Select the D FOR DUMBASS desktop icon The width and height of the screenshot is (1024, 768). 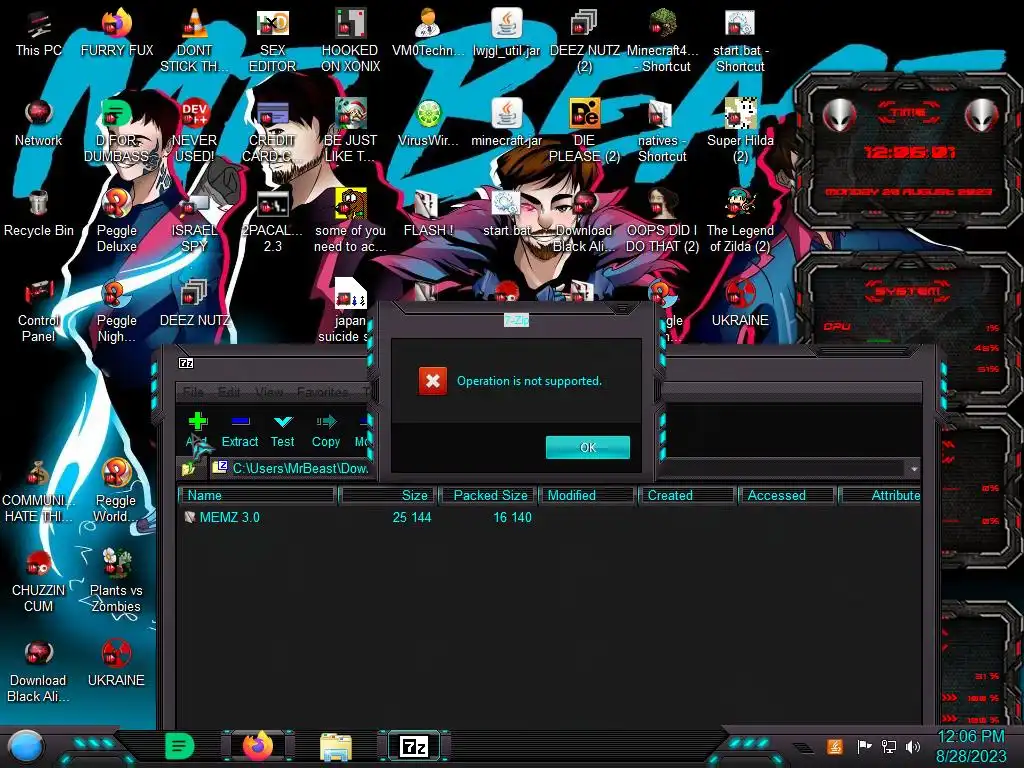[117, 131]
